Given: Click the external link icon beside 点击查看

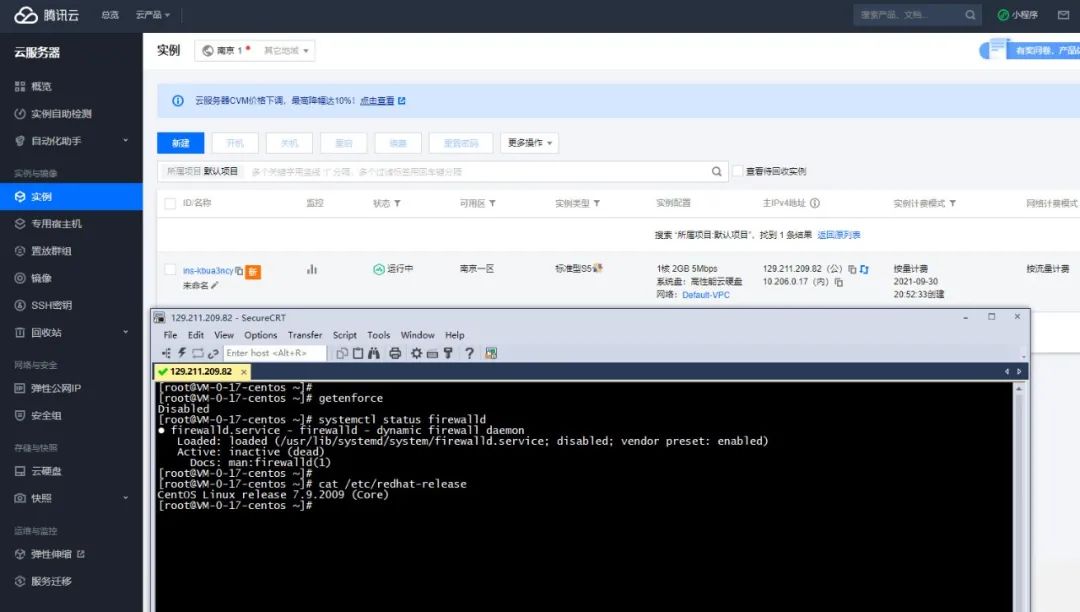Looking at the screenshot, I should (402, 101).
